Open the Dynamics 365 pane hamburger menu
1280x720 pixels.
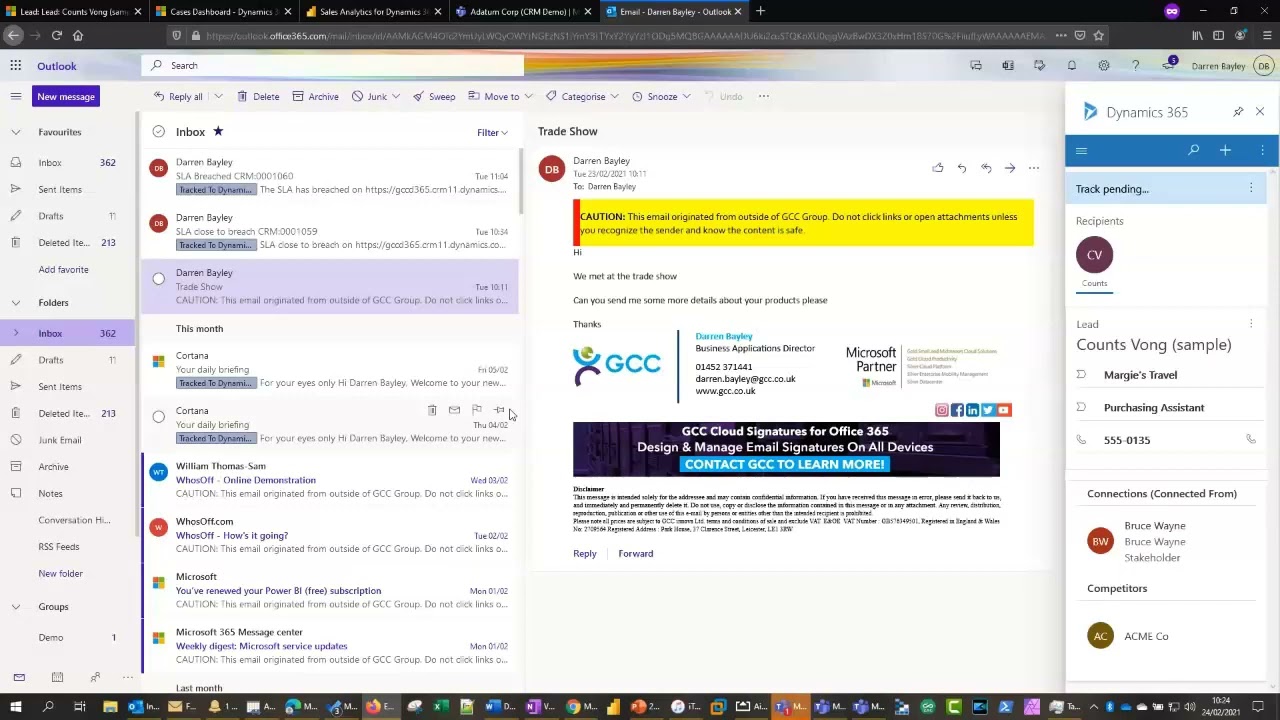point(1081,151)
